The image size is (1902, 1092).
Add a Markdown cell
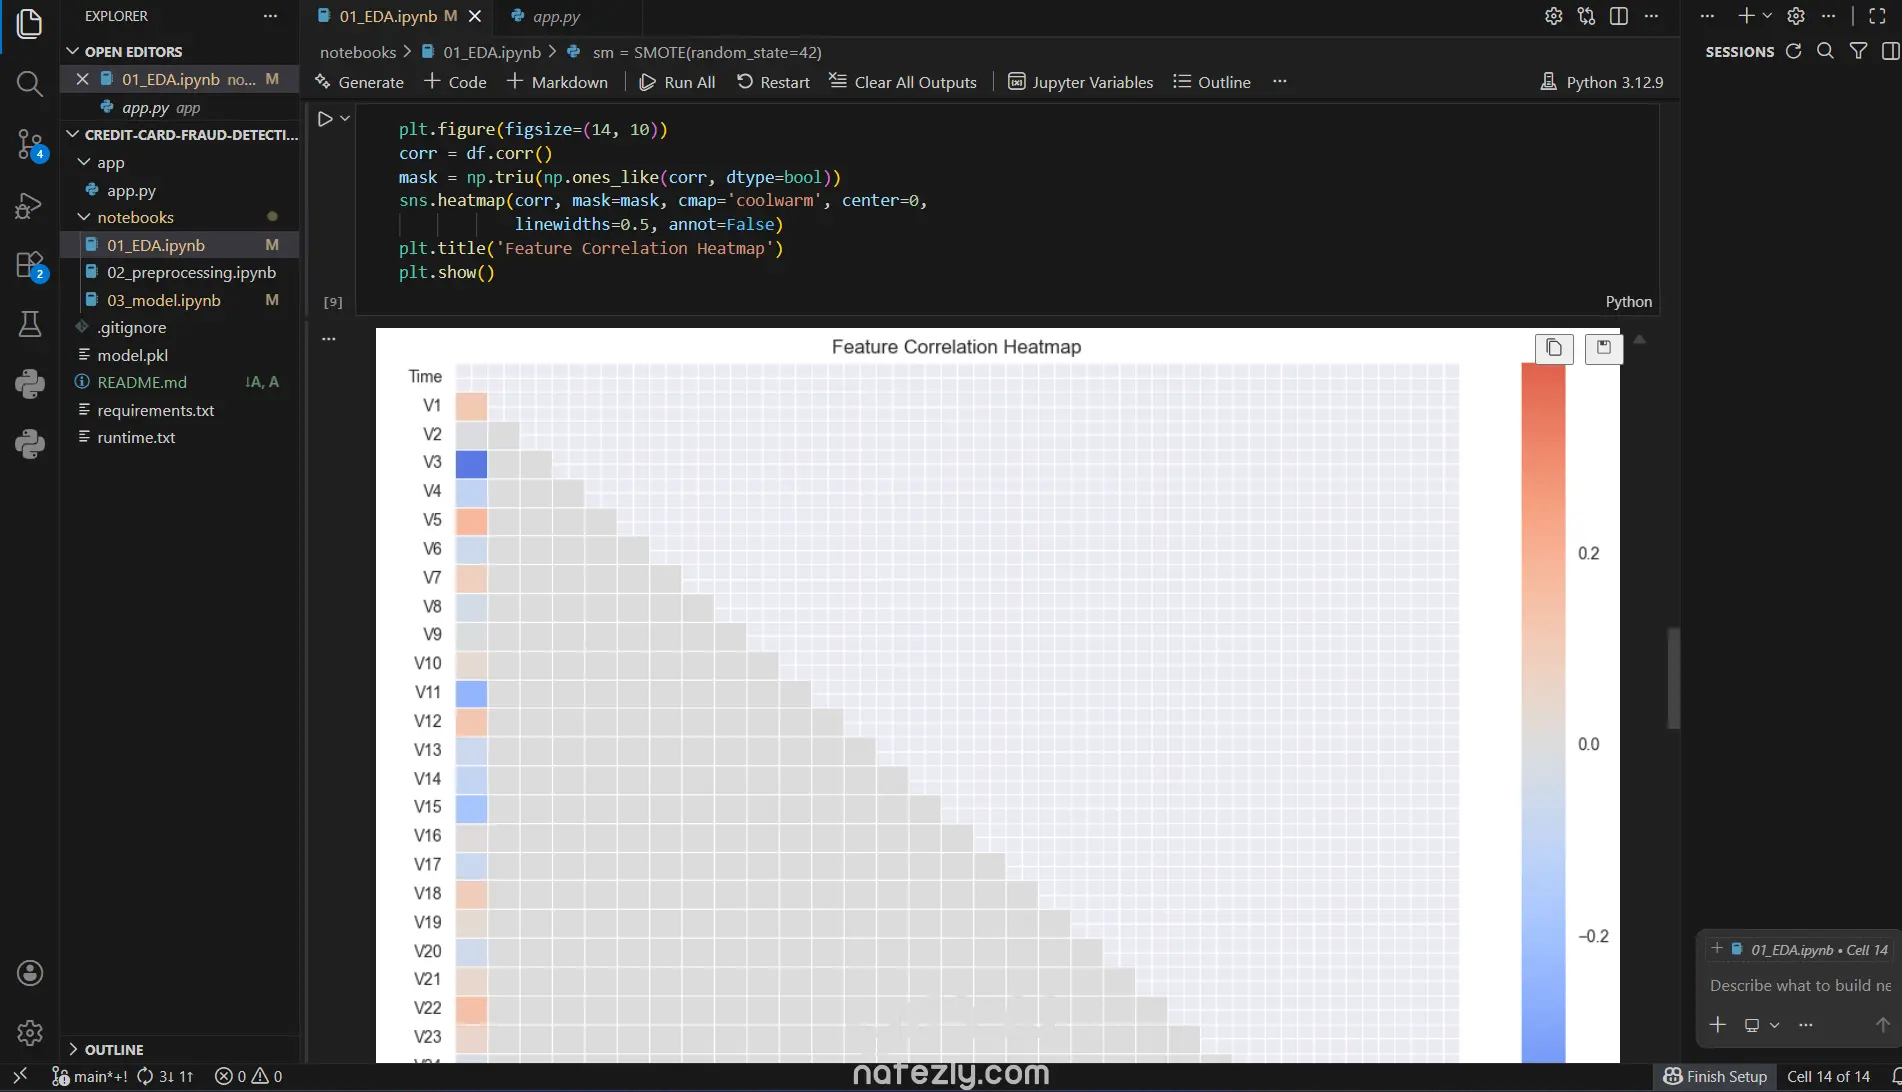558,82
